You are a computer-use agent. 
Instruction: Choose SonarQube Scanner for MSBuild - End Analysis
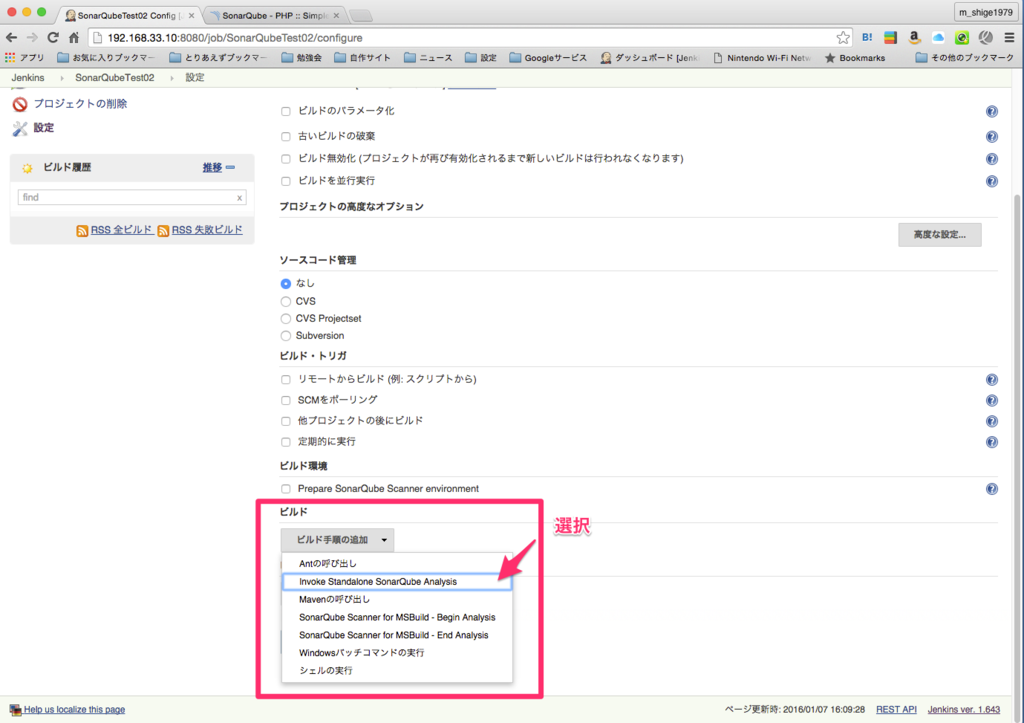click(397, 635)
